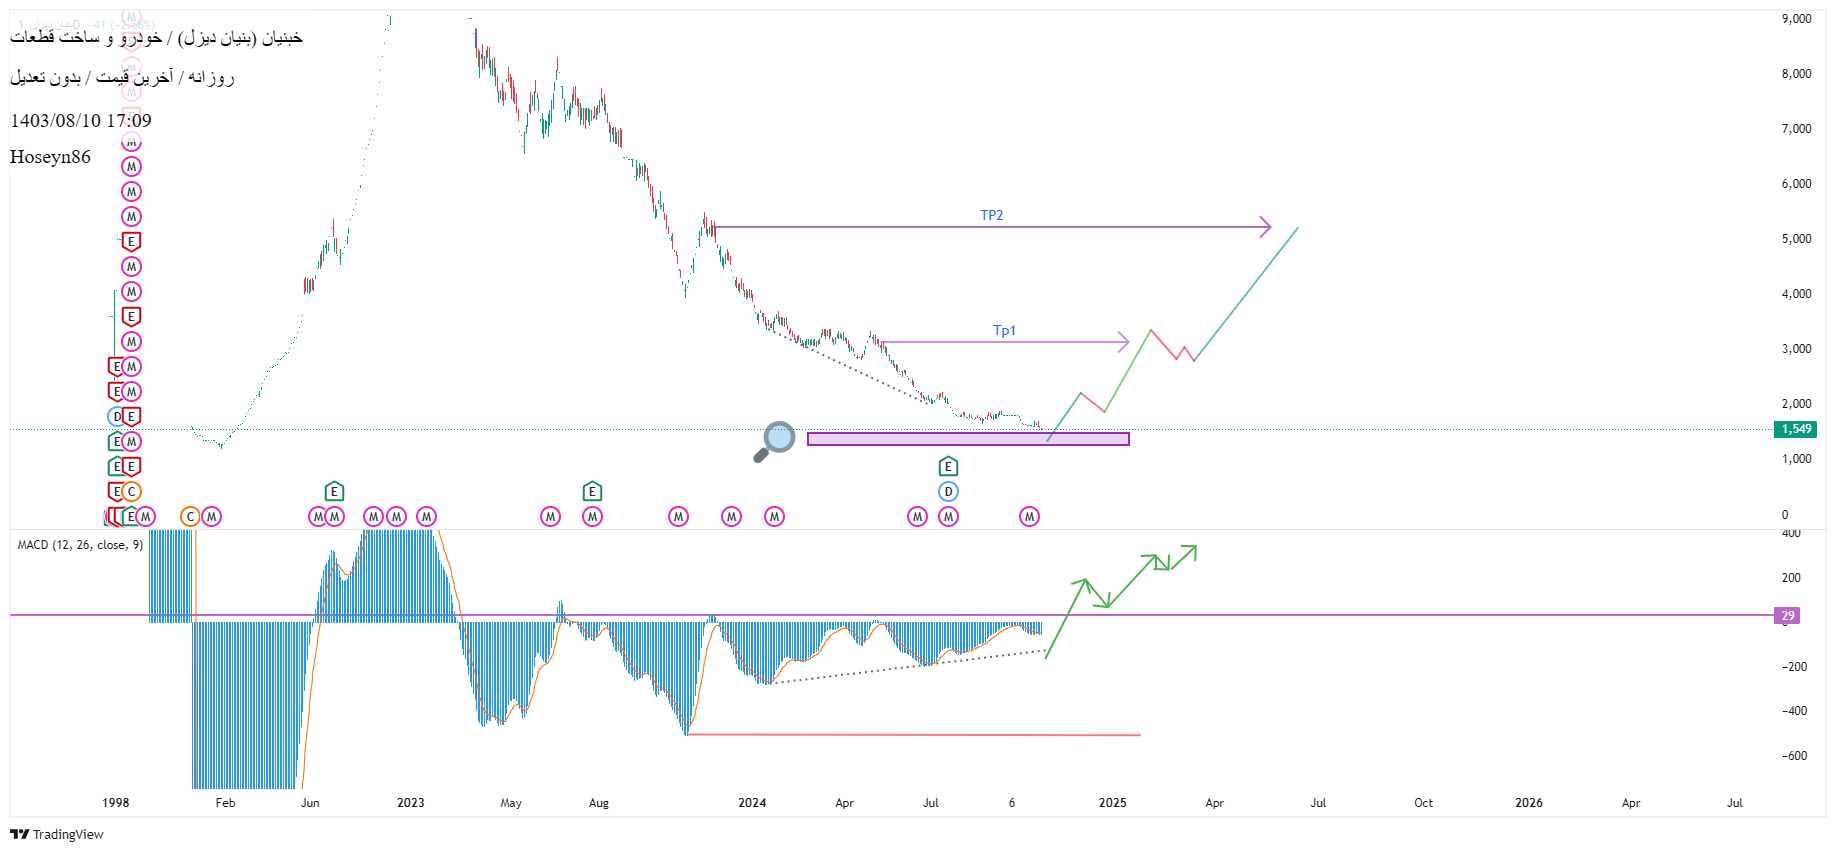This screenshot has width=1836, height=852.
Task: Click the green E earnings marker above Aug 2023
Action: [x=592, y=491]
